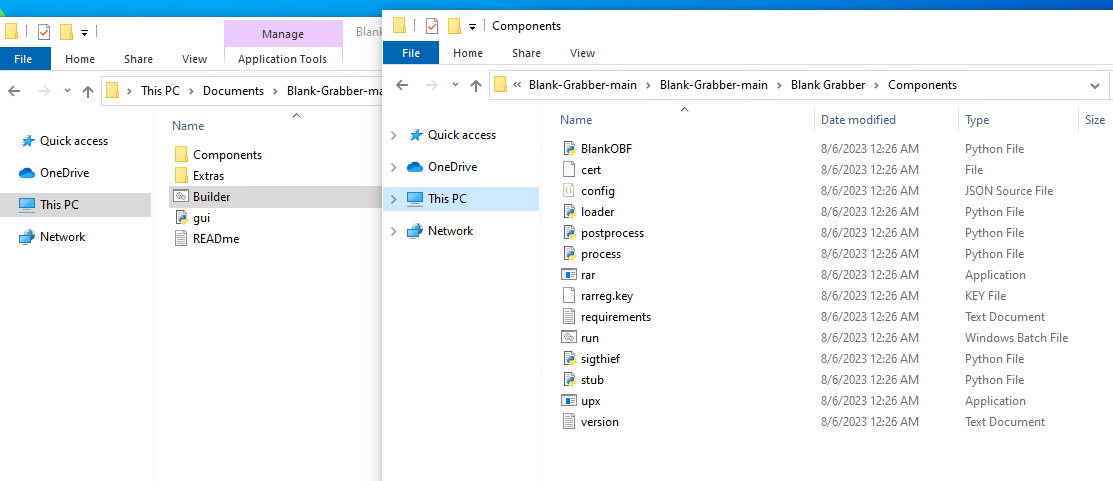Click the BlankOBF Python file icon
This screenshot has width=1113, height=481.
pyautogui.click(x=569, y=149)
